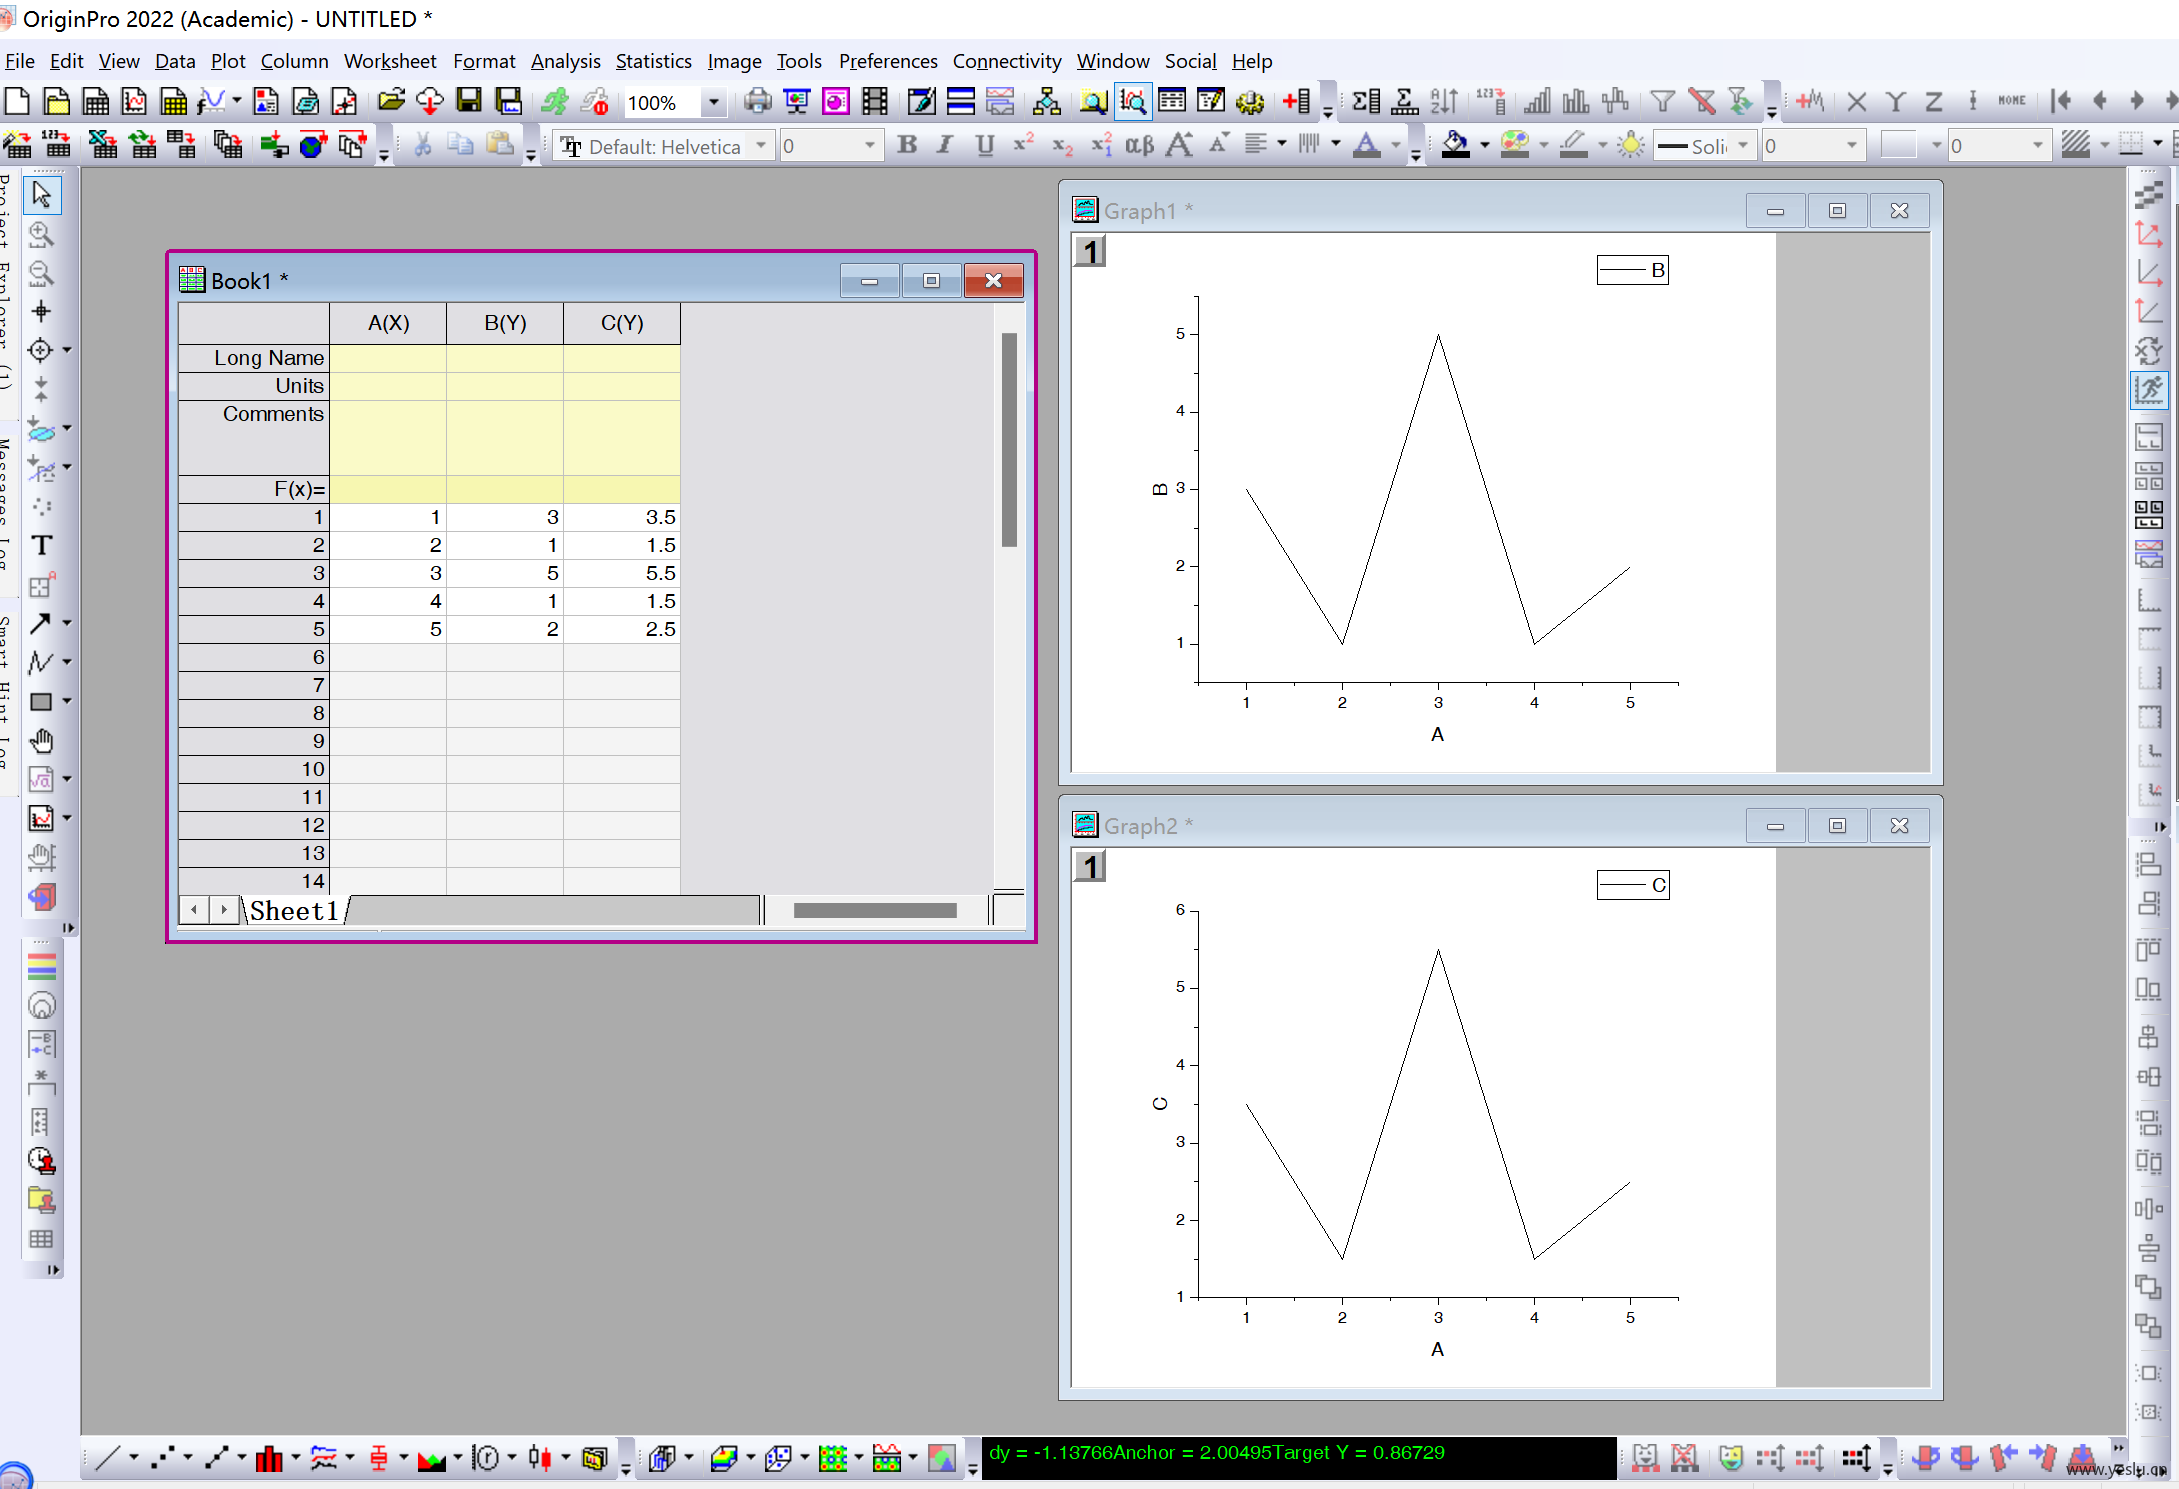Open the zoom percentage dropdown
Image resolution: width=2179 pixels, height=1489 pixels.
pos(713,102)
